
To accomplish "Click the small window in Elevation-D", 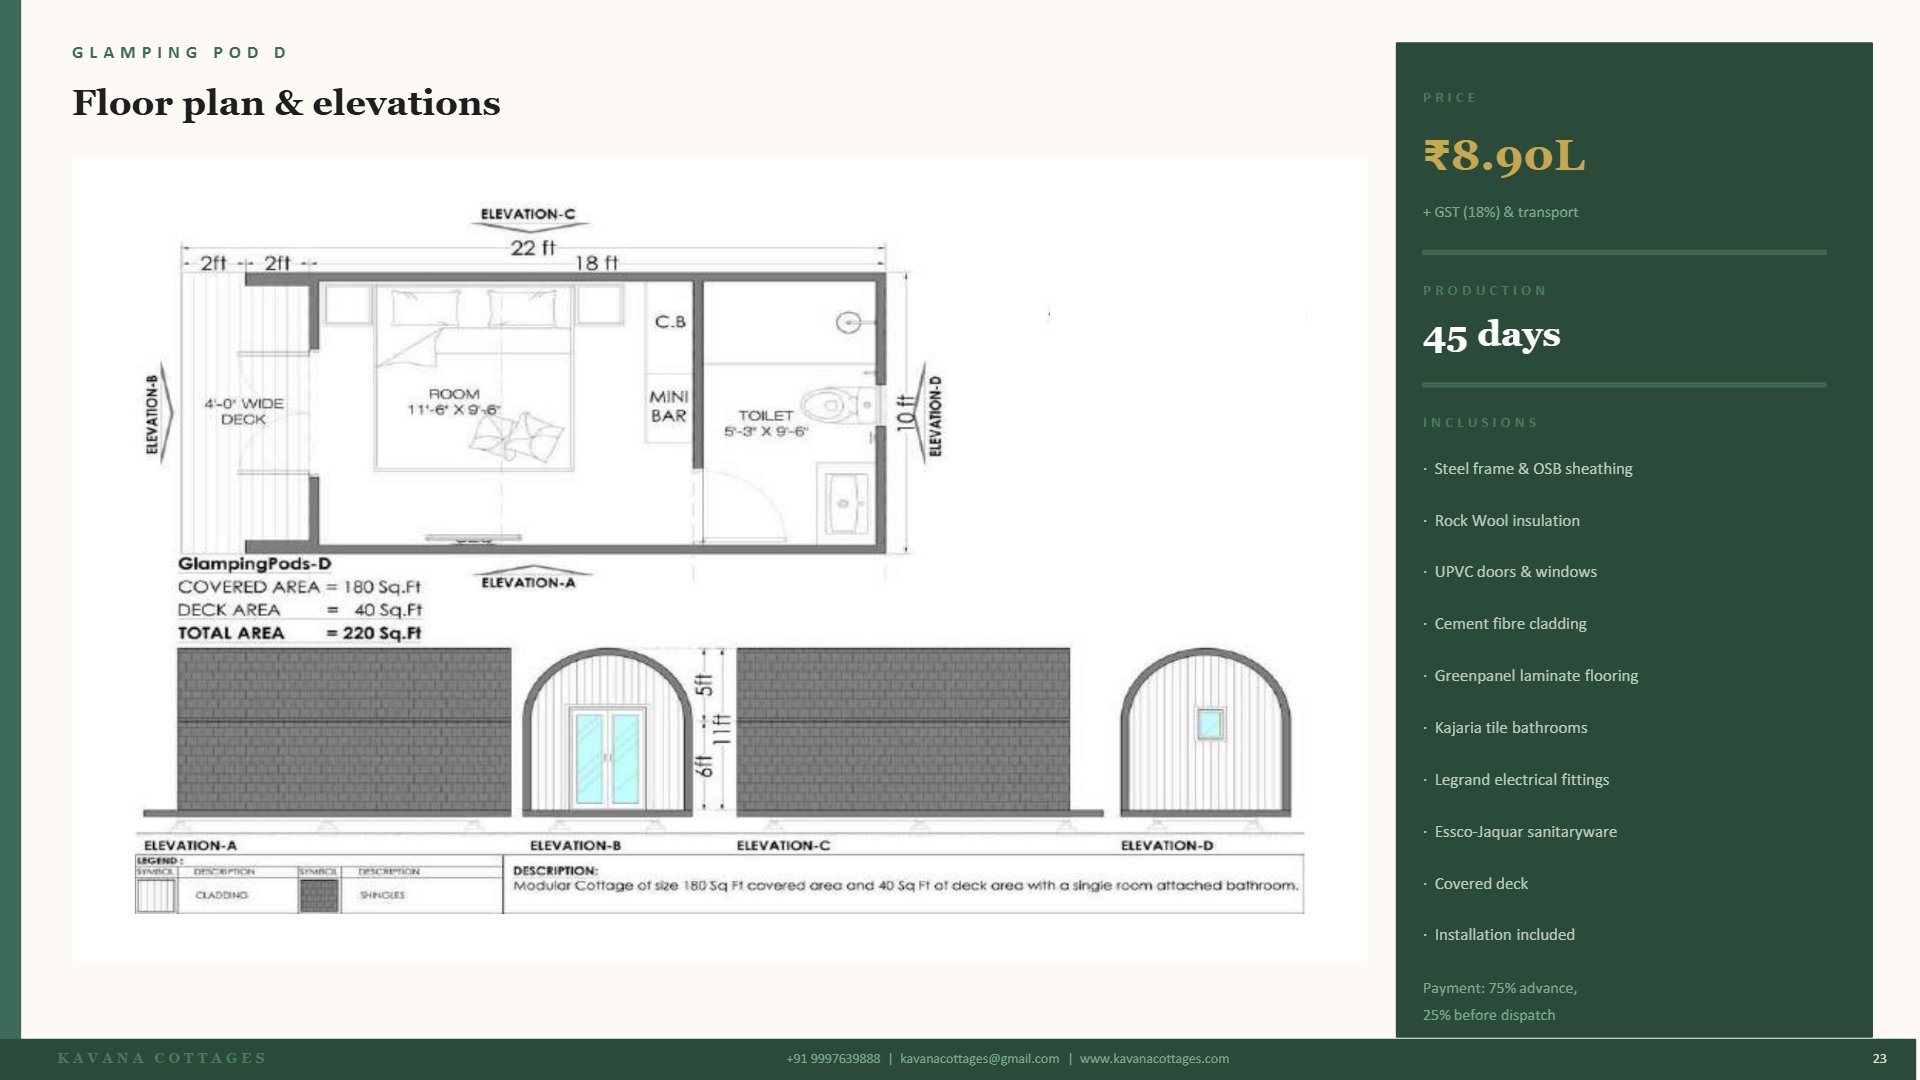I will point(1210,723).
